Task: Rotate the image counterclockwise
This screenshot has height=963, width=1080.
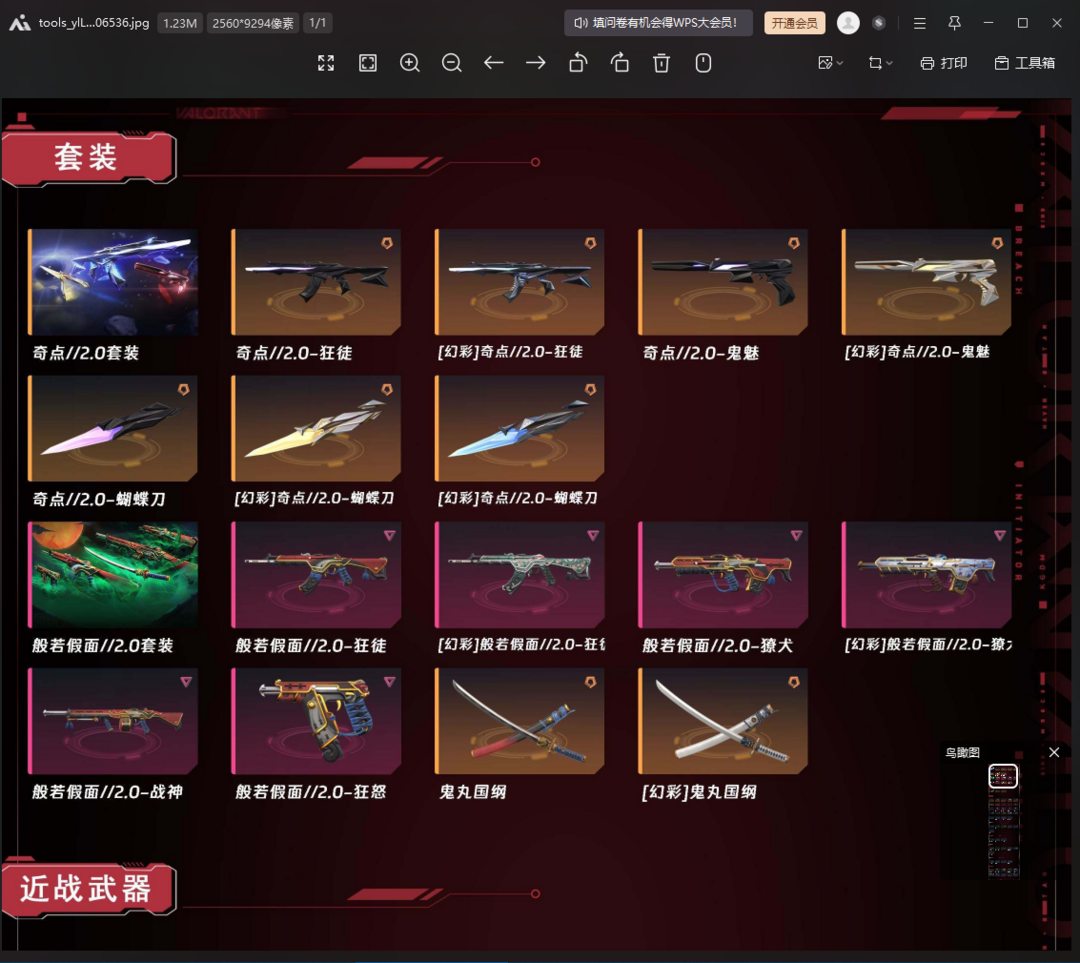Action: click(x=578, y=63)
